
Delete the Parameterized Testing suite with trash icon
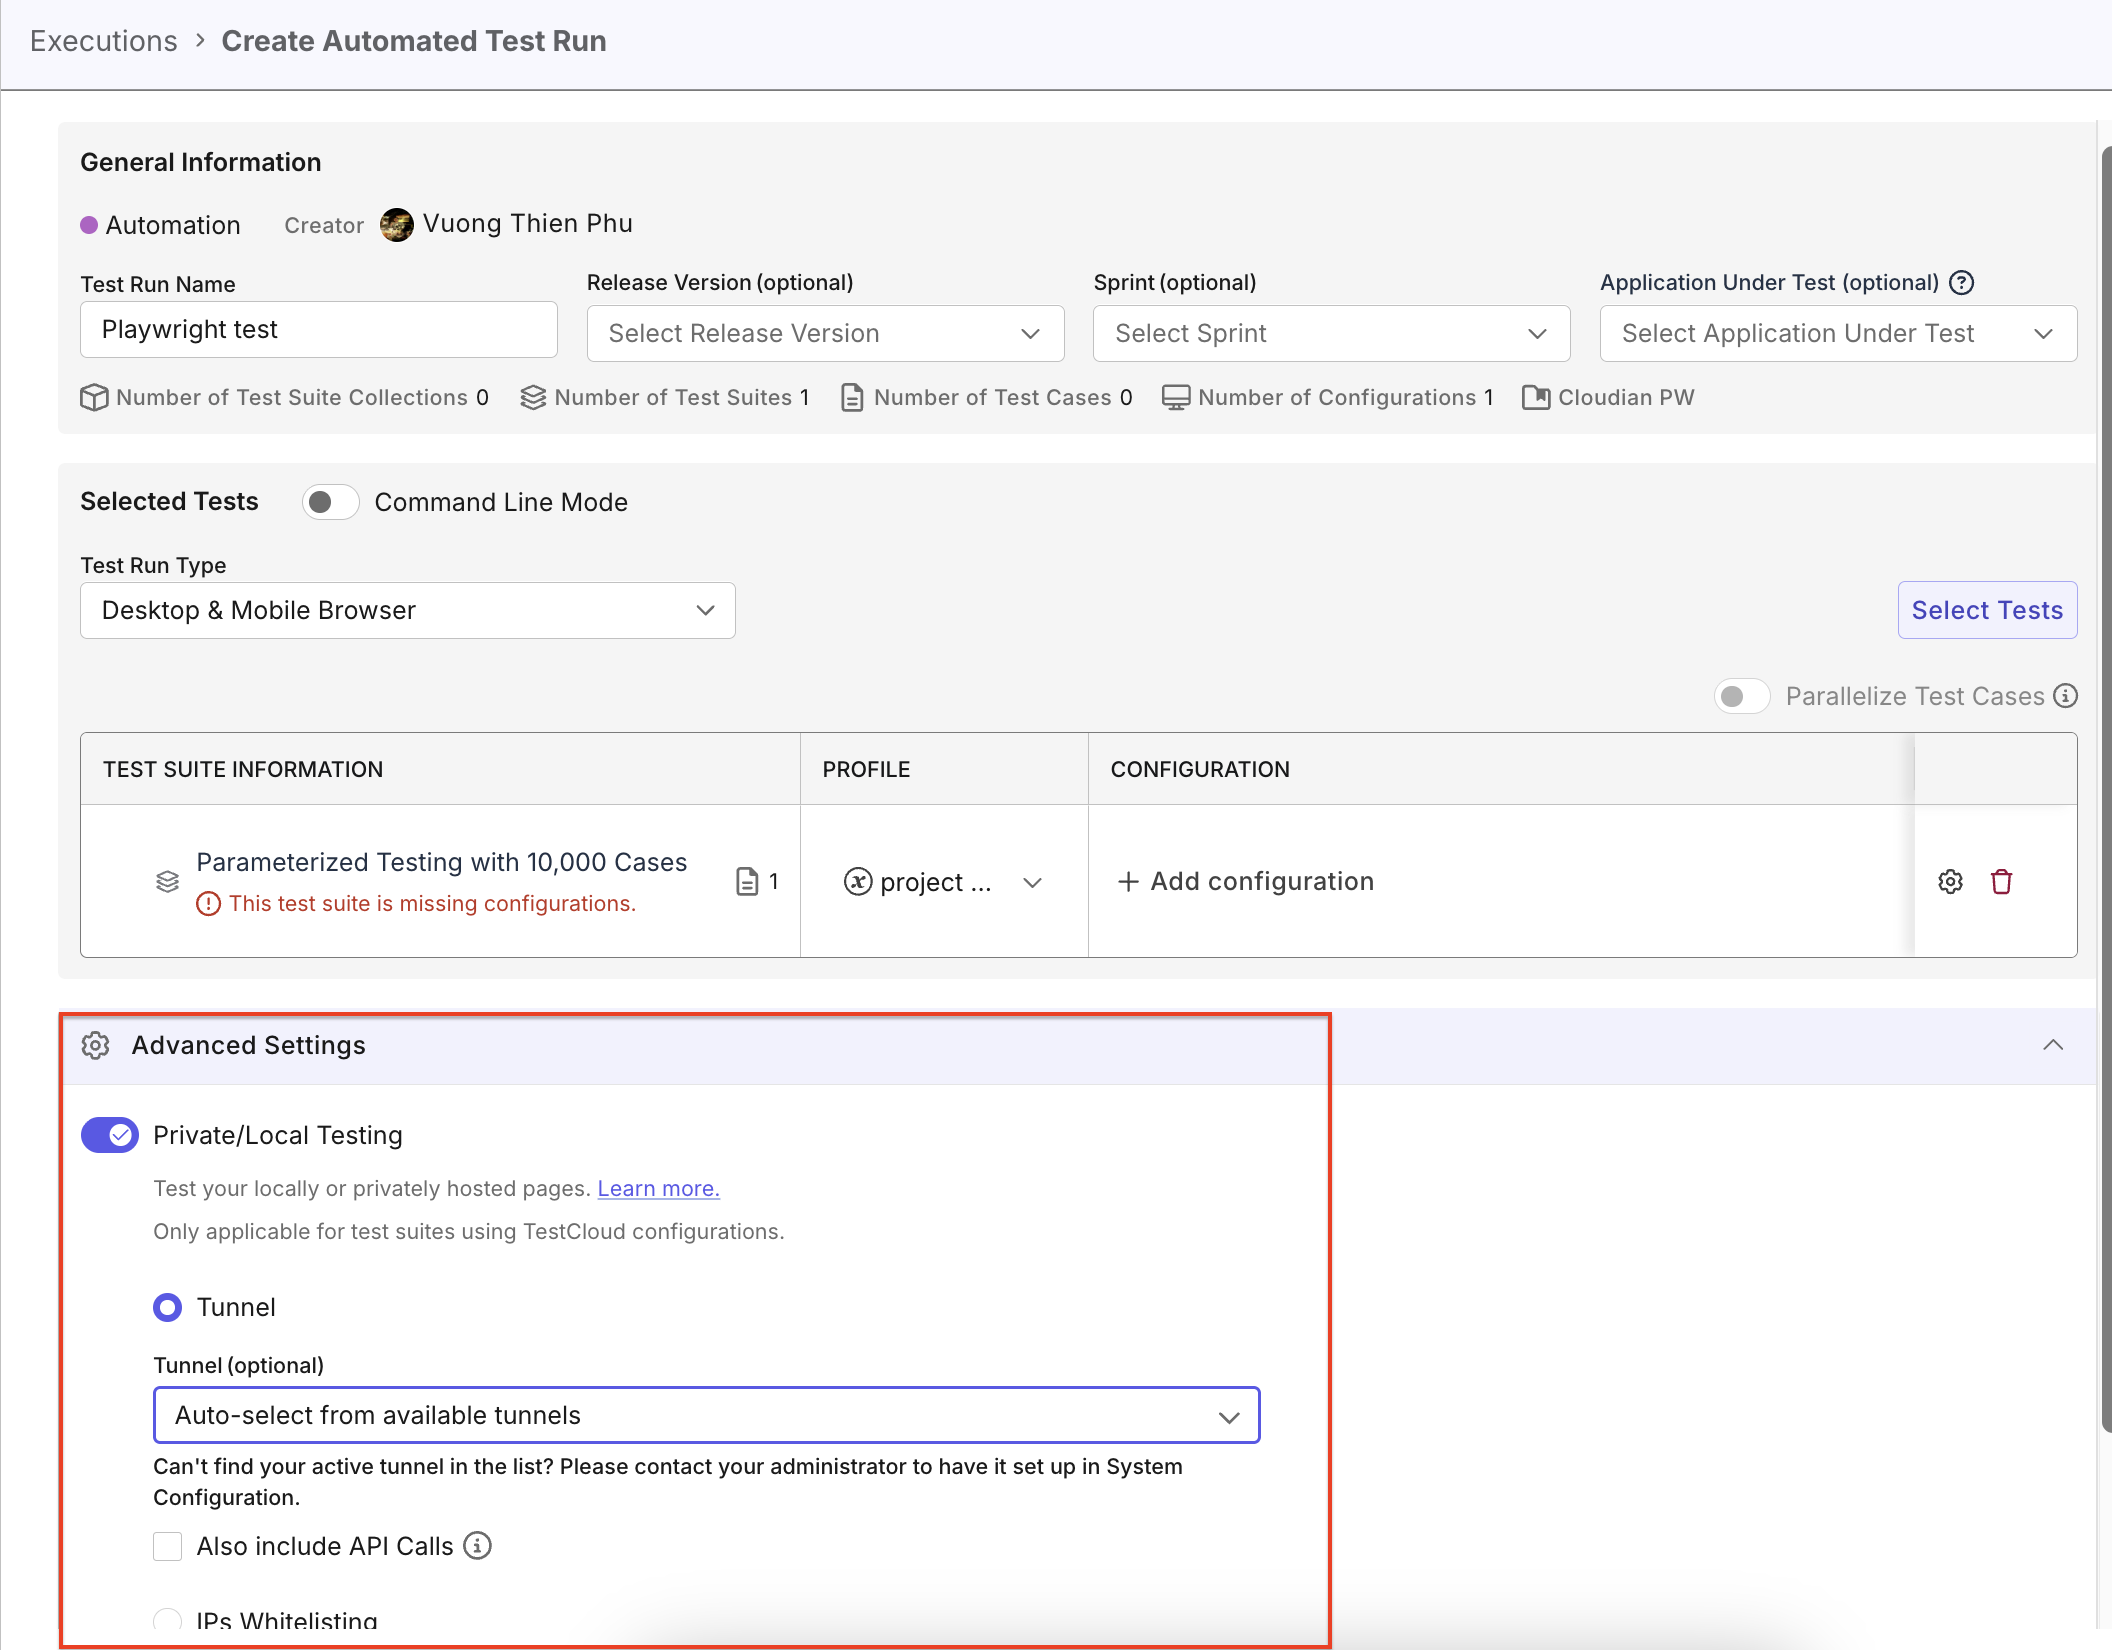(2001, 881)
